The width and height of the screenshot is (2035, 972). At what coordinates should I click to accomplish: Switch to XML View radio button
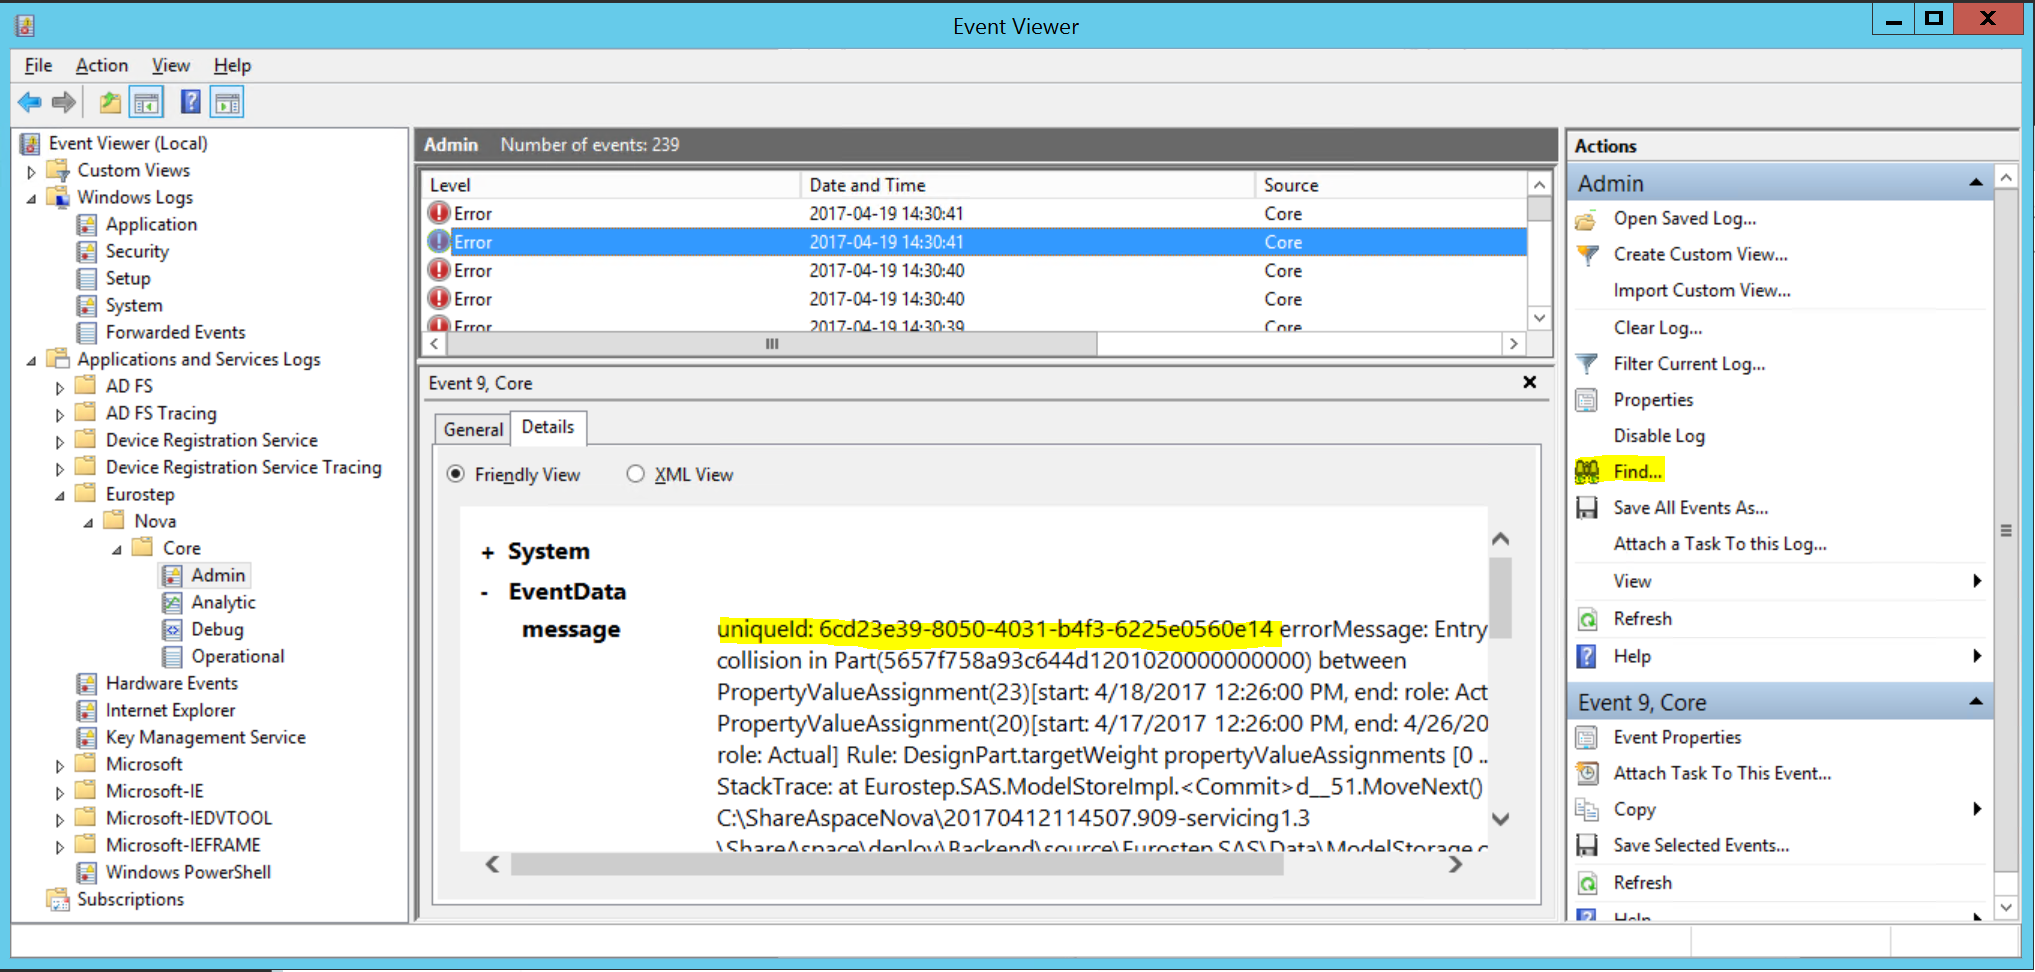[x=636, y=474]
